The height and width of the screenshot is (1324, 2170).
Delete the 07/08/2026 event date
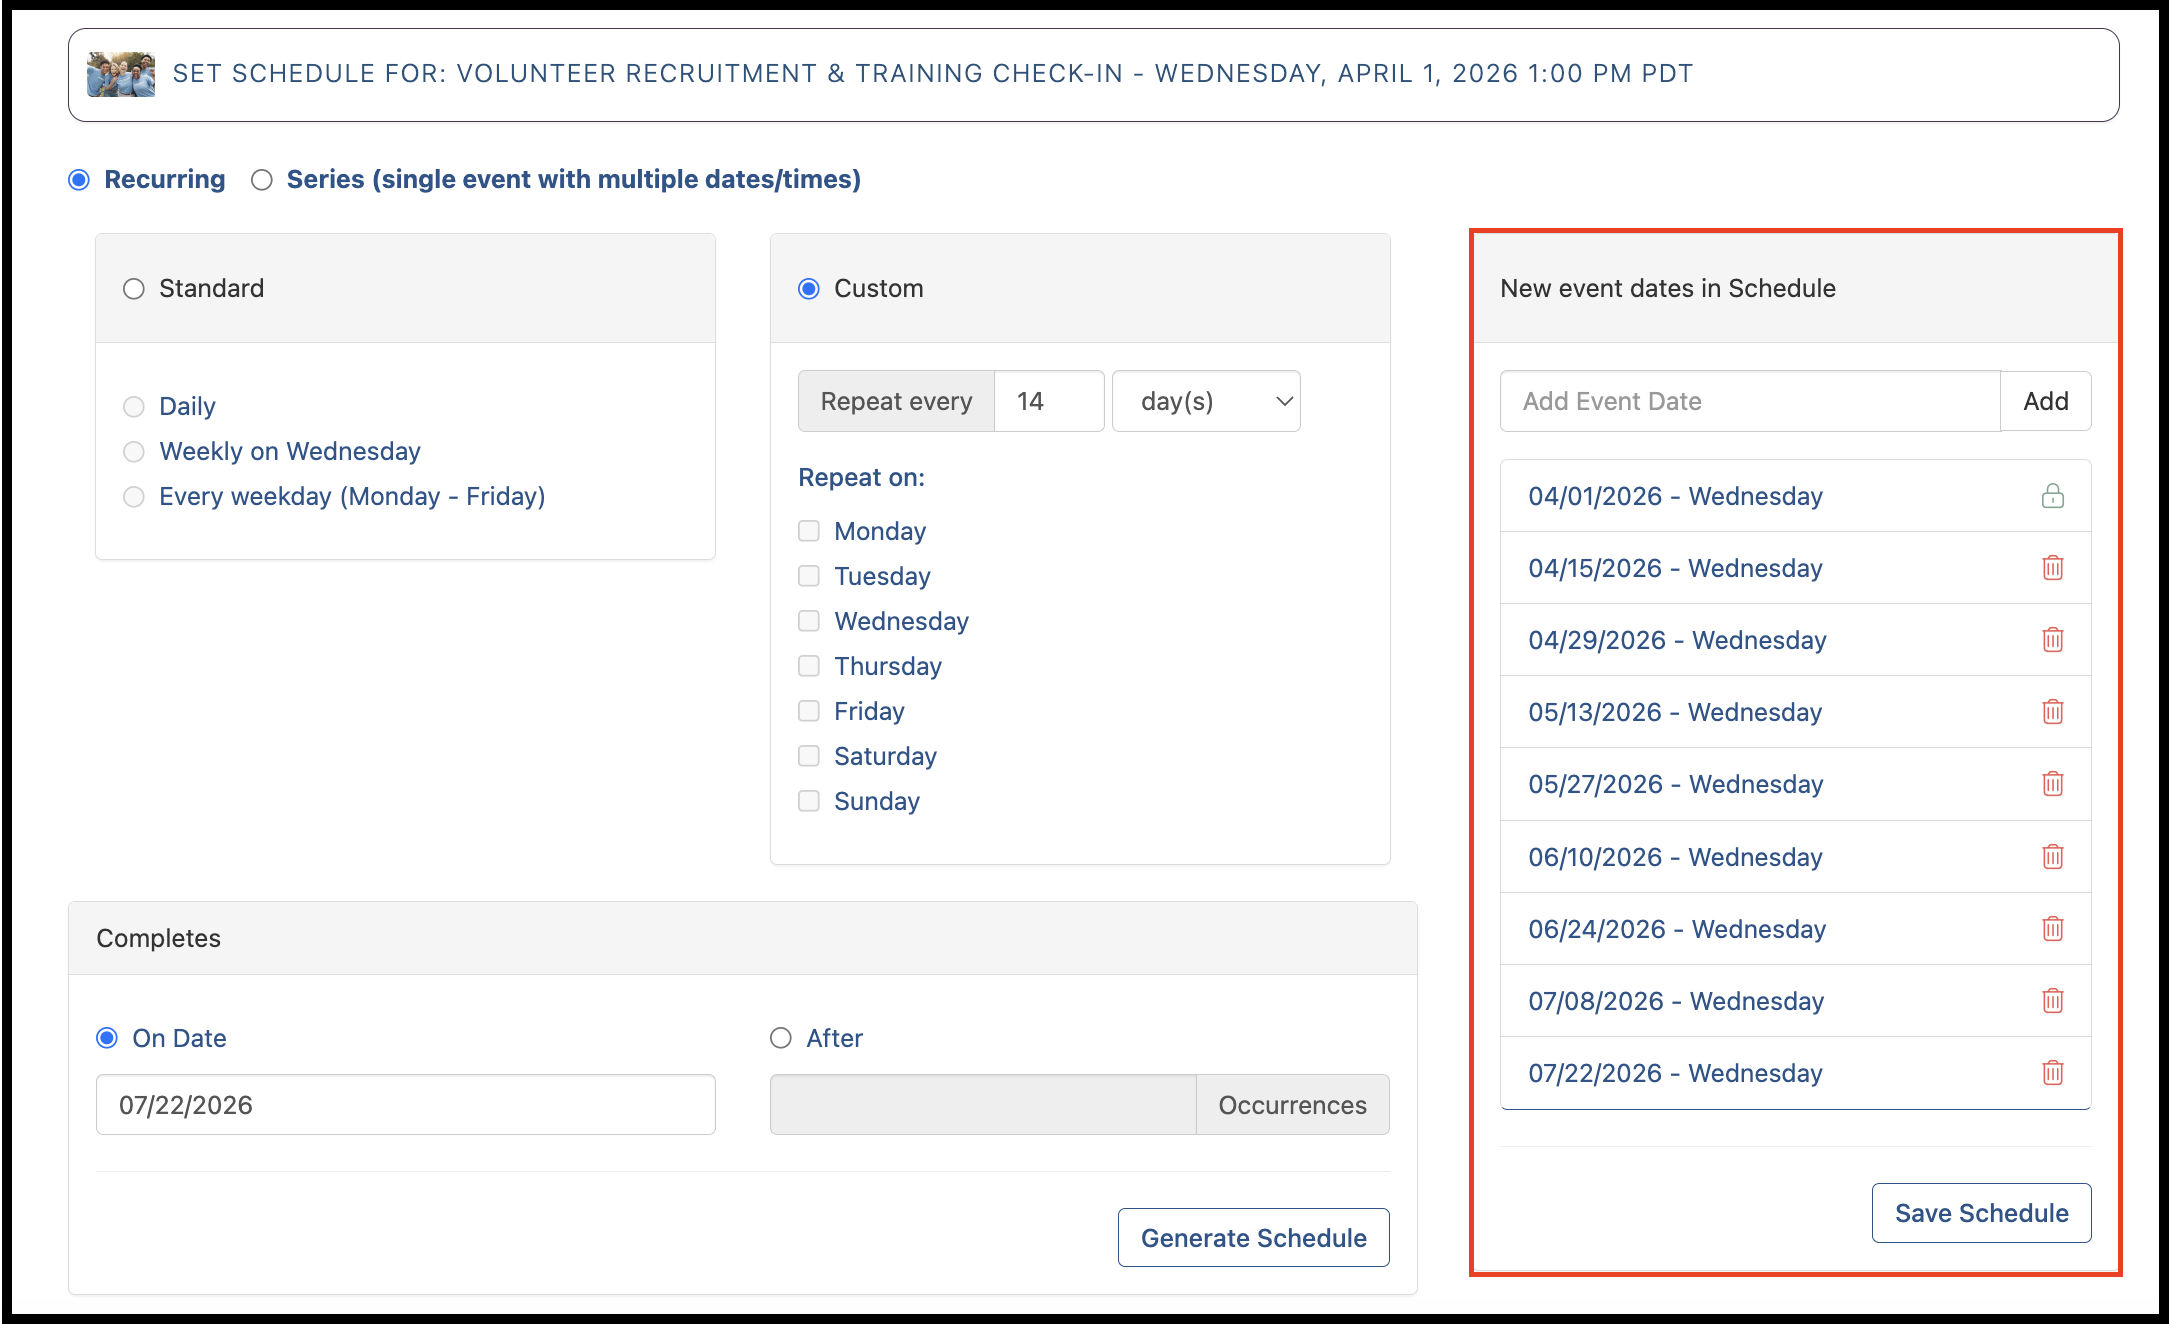pos(2052,1001)
